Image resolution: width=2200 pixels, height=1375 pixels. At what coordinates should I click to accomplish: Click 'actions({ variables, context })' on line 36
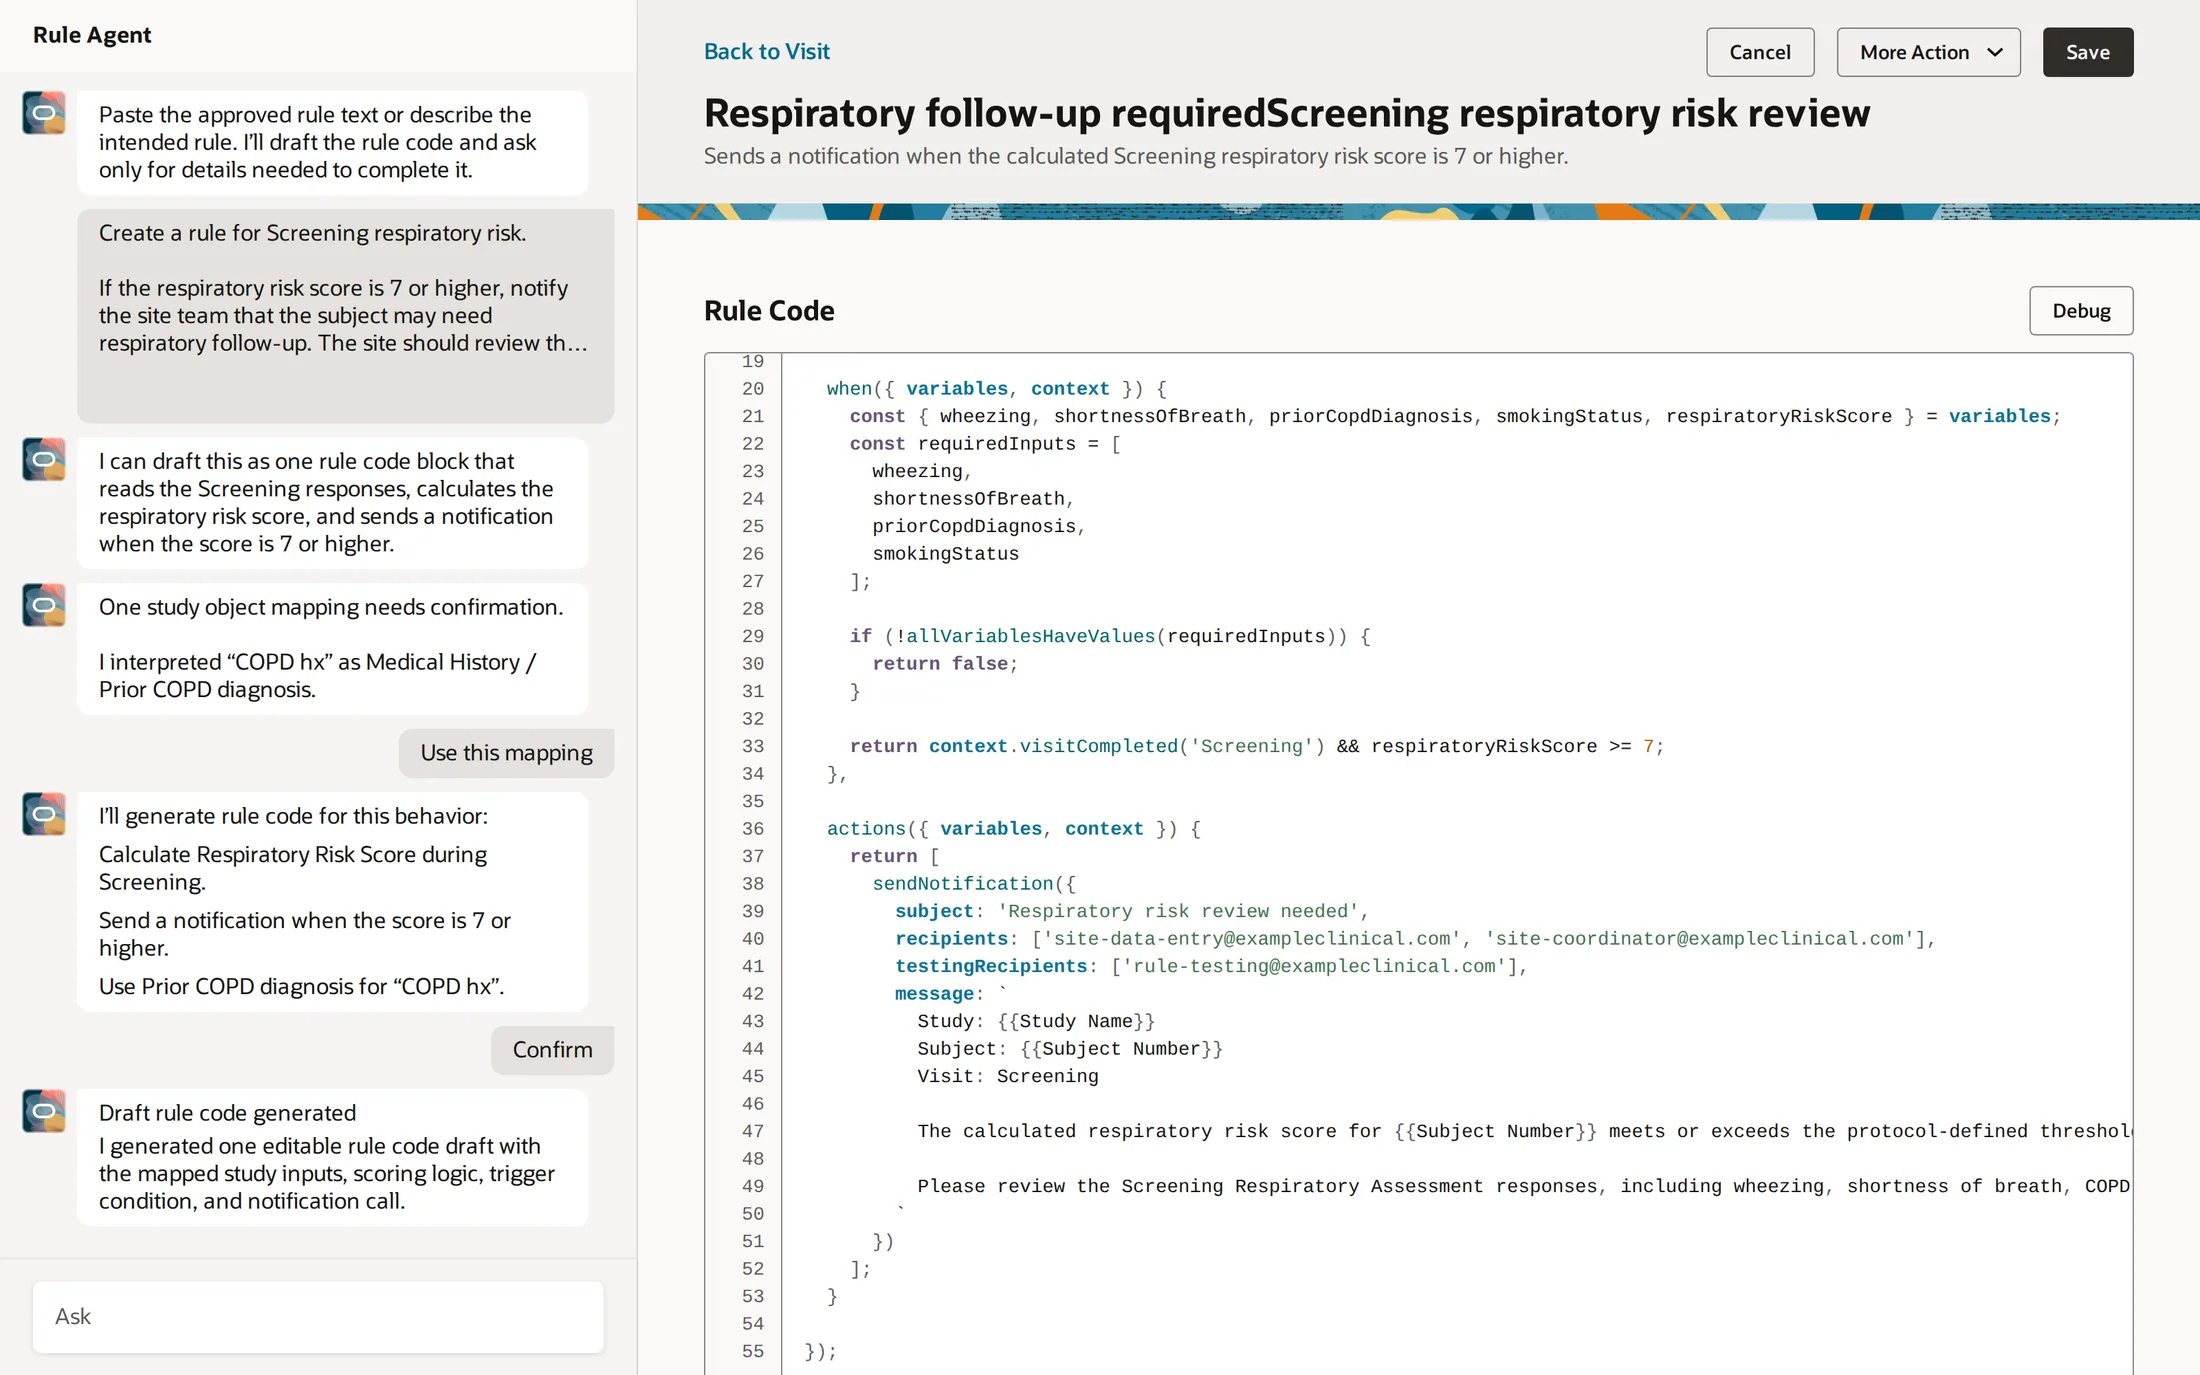pyautogui.click(x=1002, y=829)
